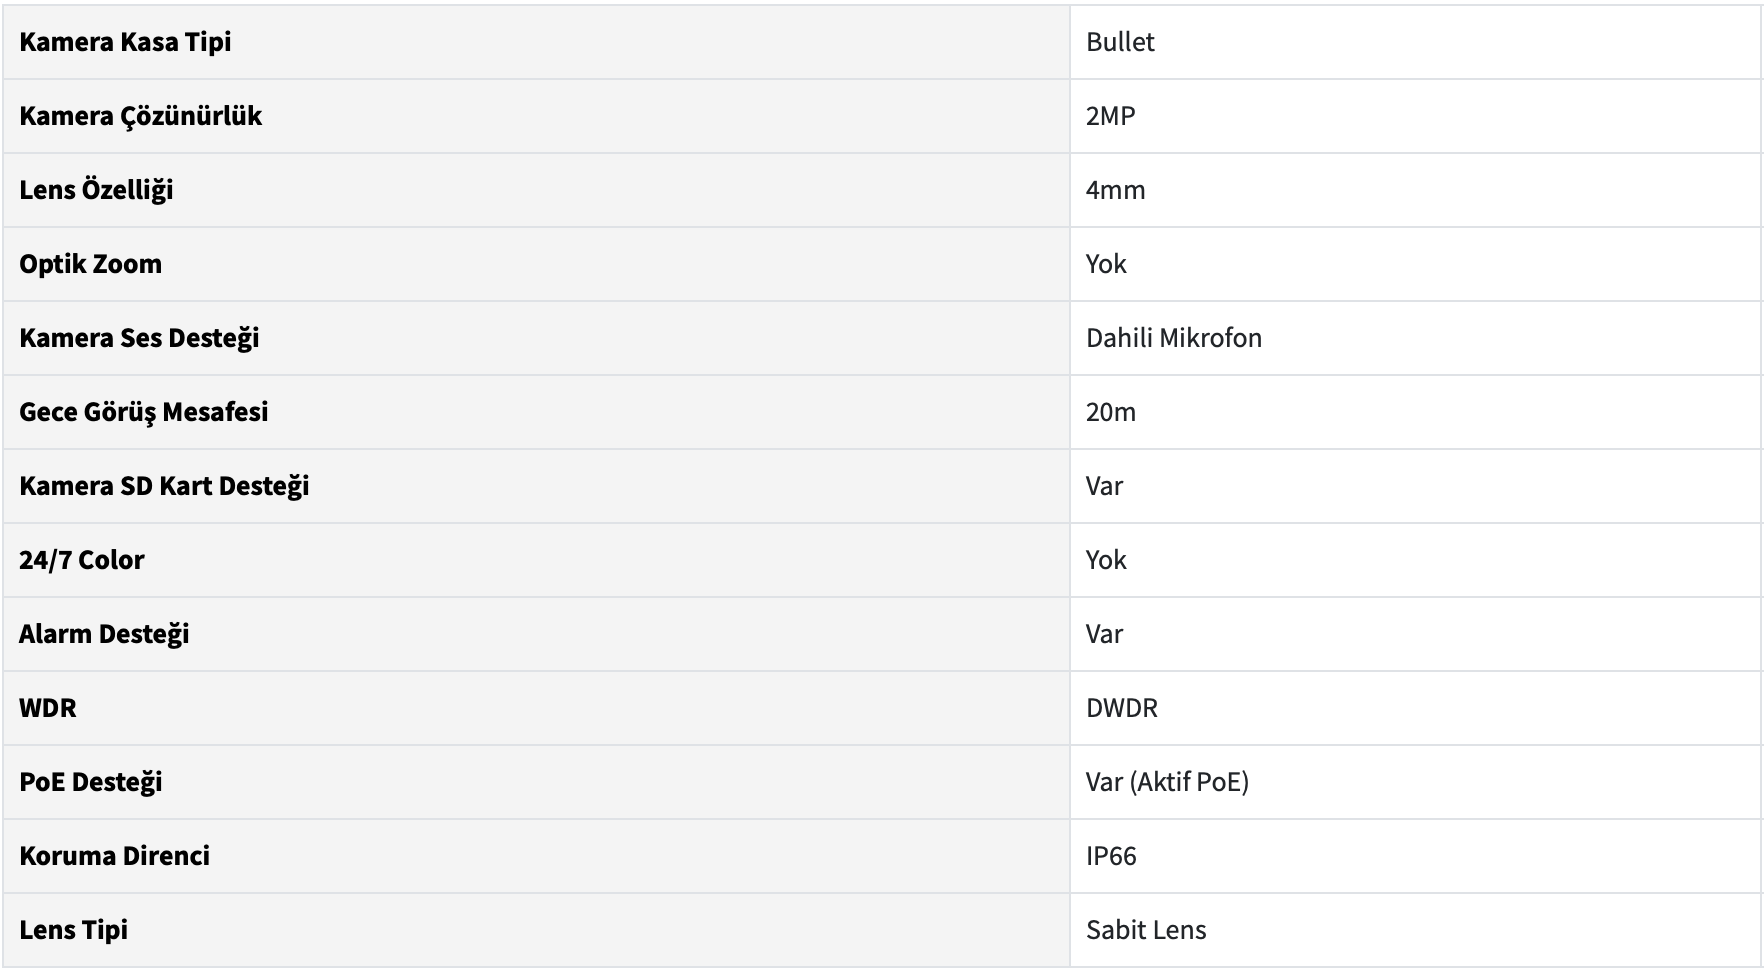Click the WDR row label
This screenshot has width=1764, height=972.
point(47,708)
